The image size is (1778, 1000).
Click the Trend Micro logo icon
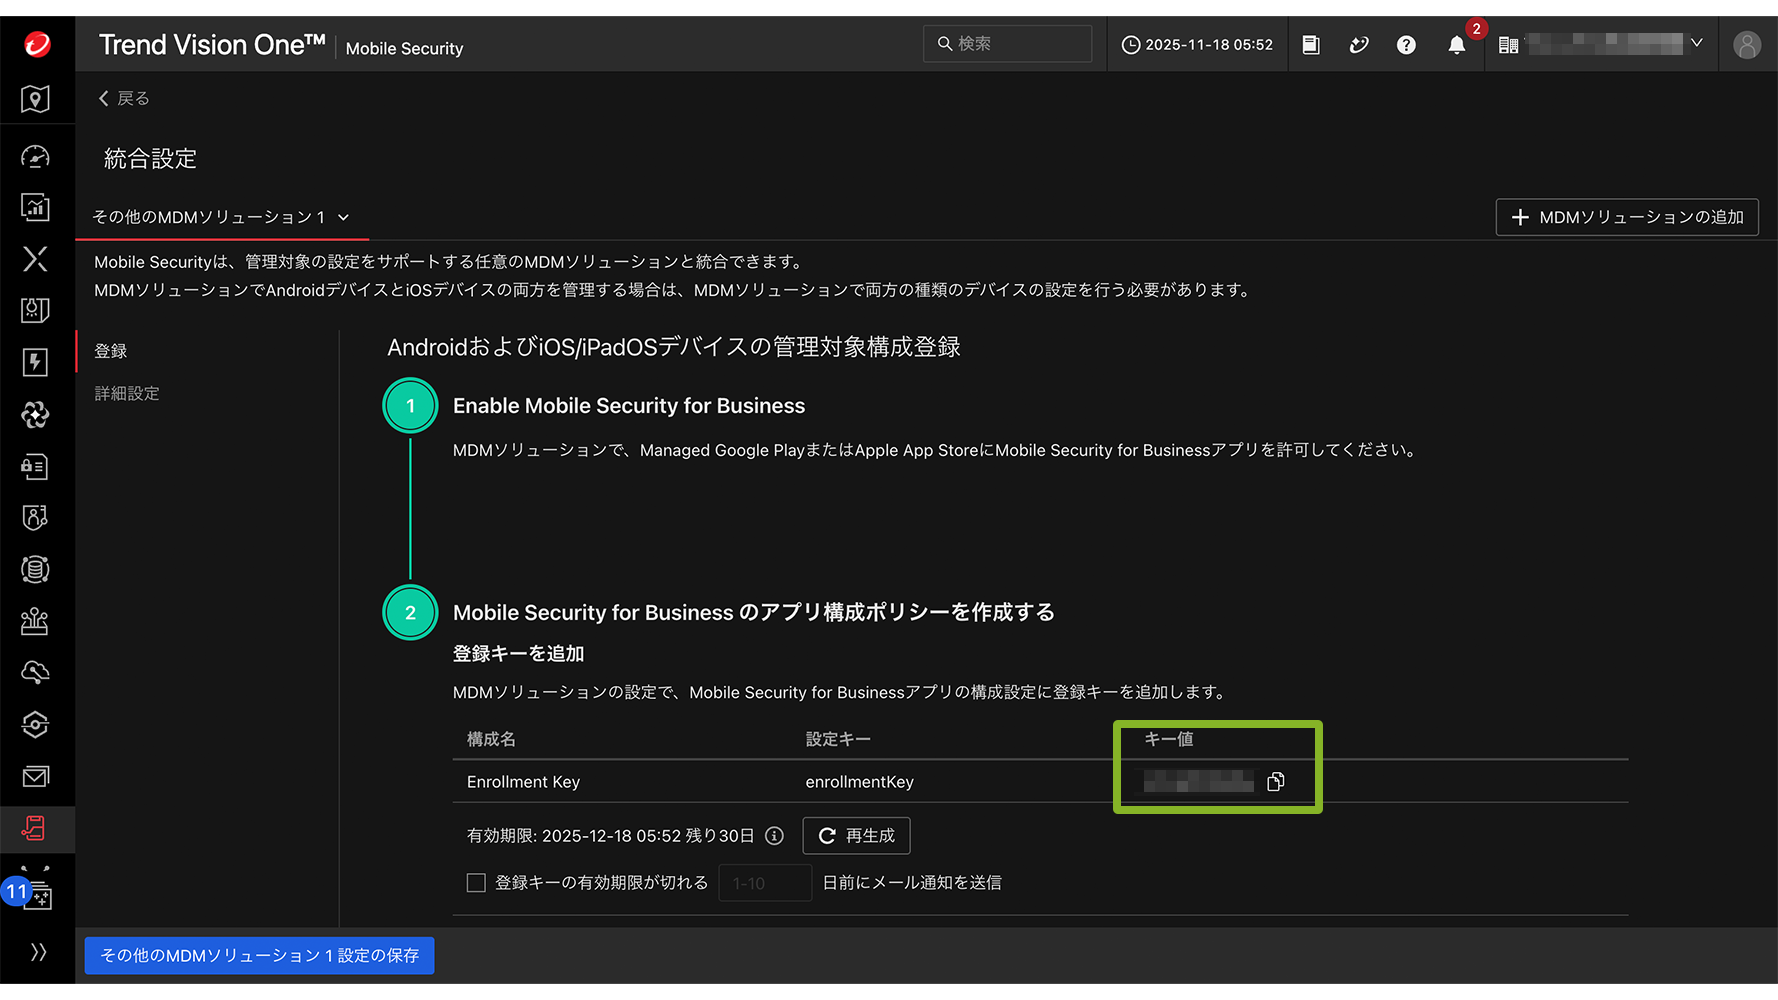click(x=37, y=44)
